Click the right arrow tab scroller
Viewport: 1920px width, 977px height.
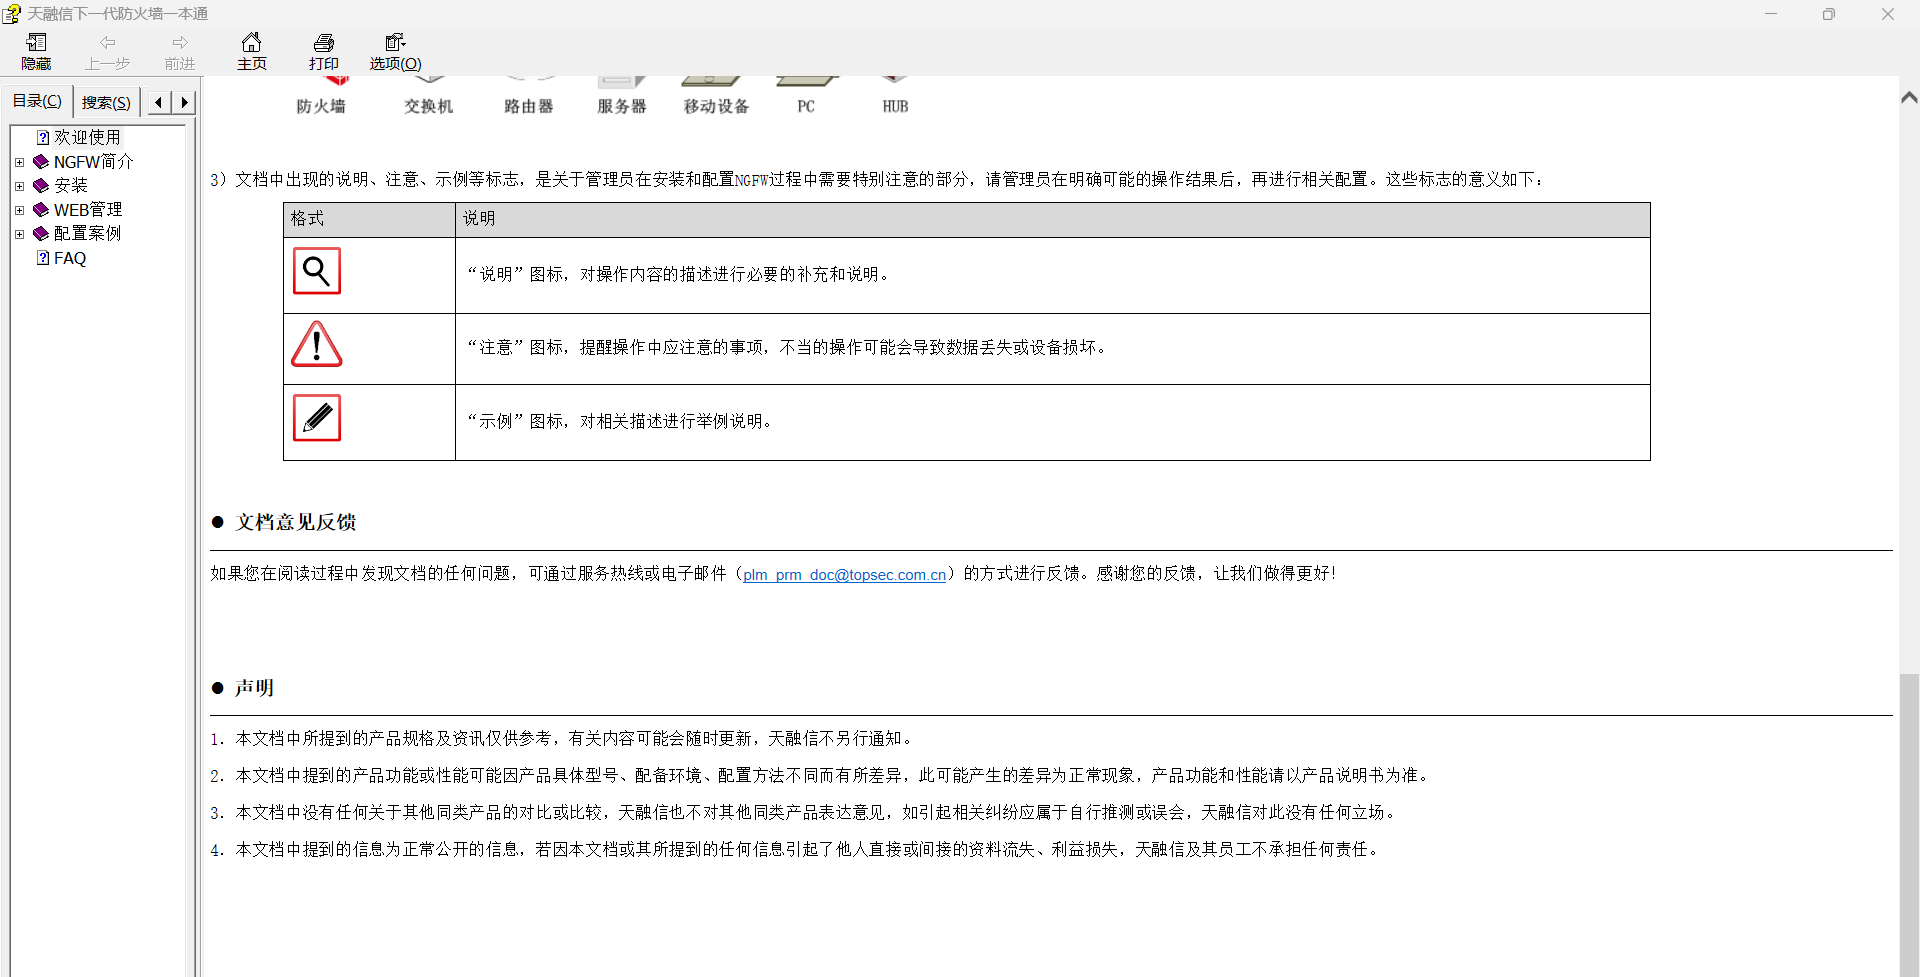(186, 101)
